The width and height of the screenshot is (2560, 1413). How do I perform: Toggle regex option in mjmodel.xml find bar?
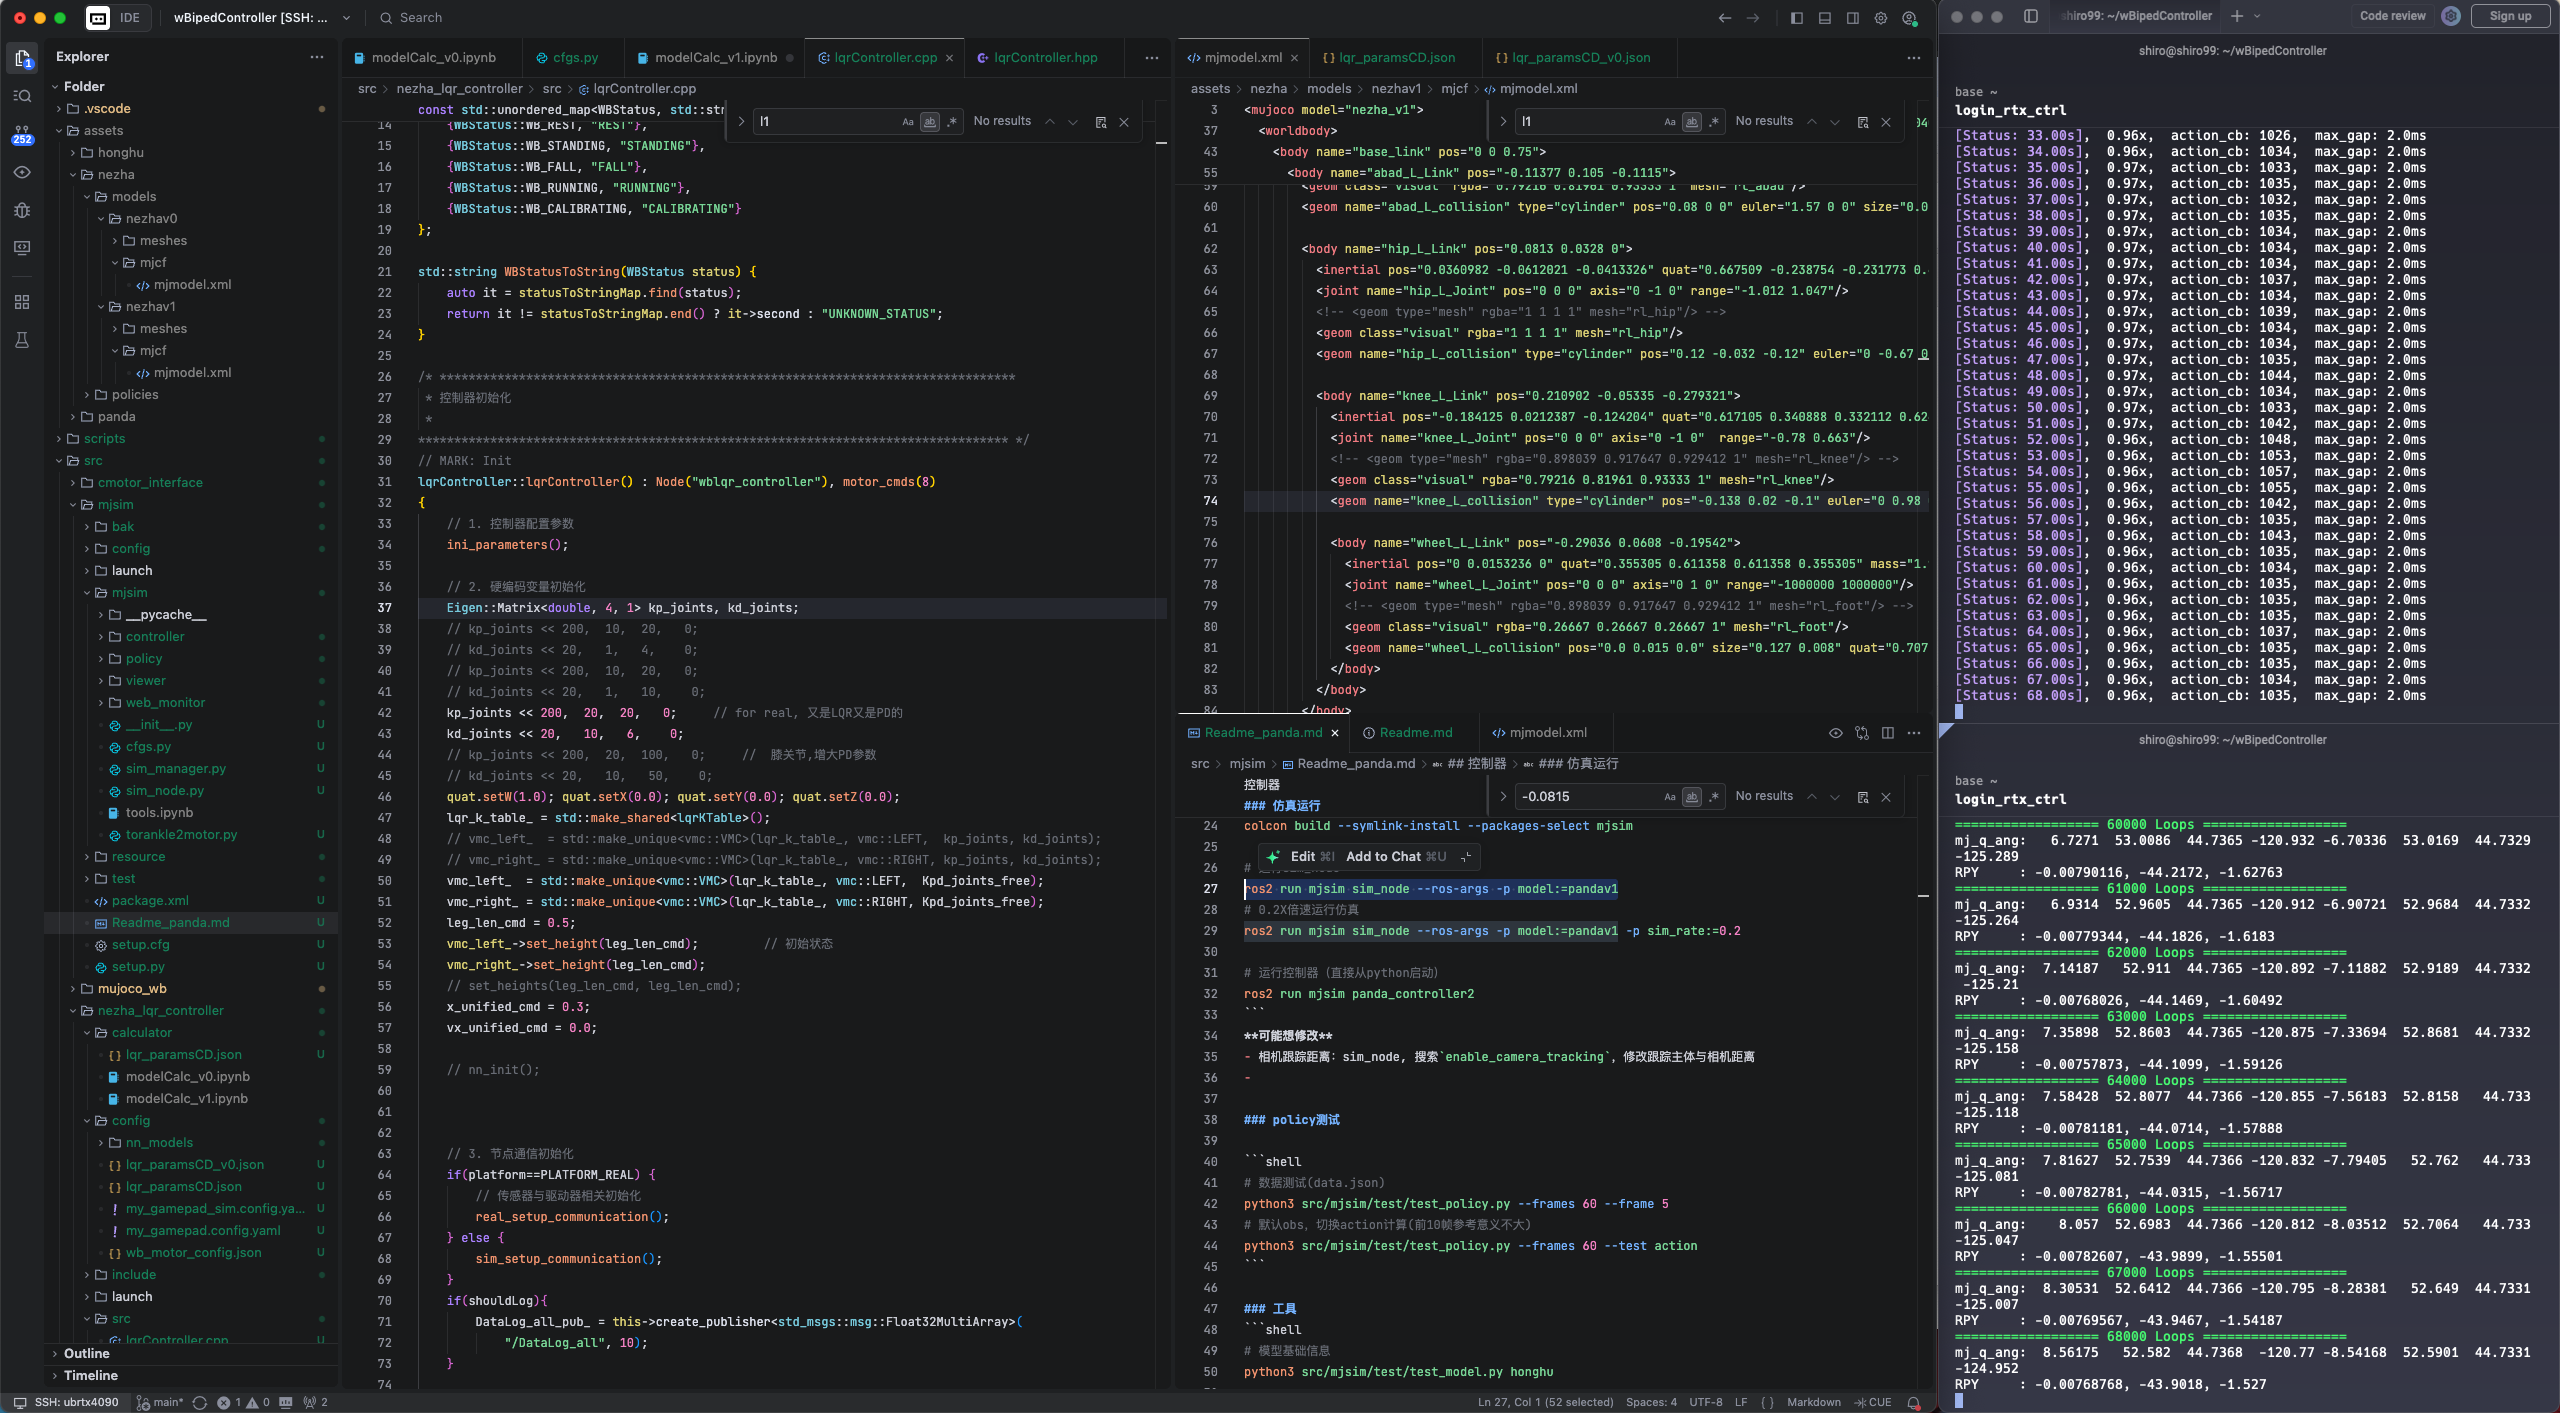1713,122
